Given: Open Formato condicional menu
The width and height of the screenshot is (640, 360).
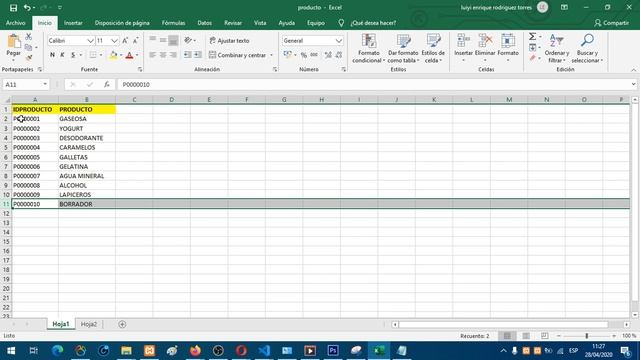Looking at the screenshot, I should [369, 48].
